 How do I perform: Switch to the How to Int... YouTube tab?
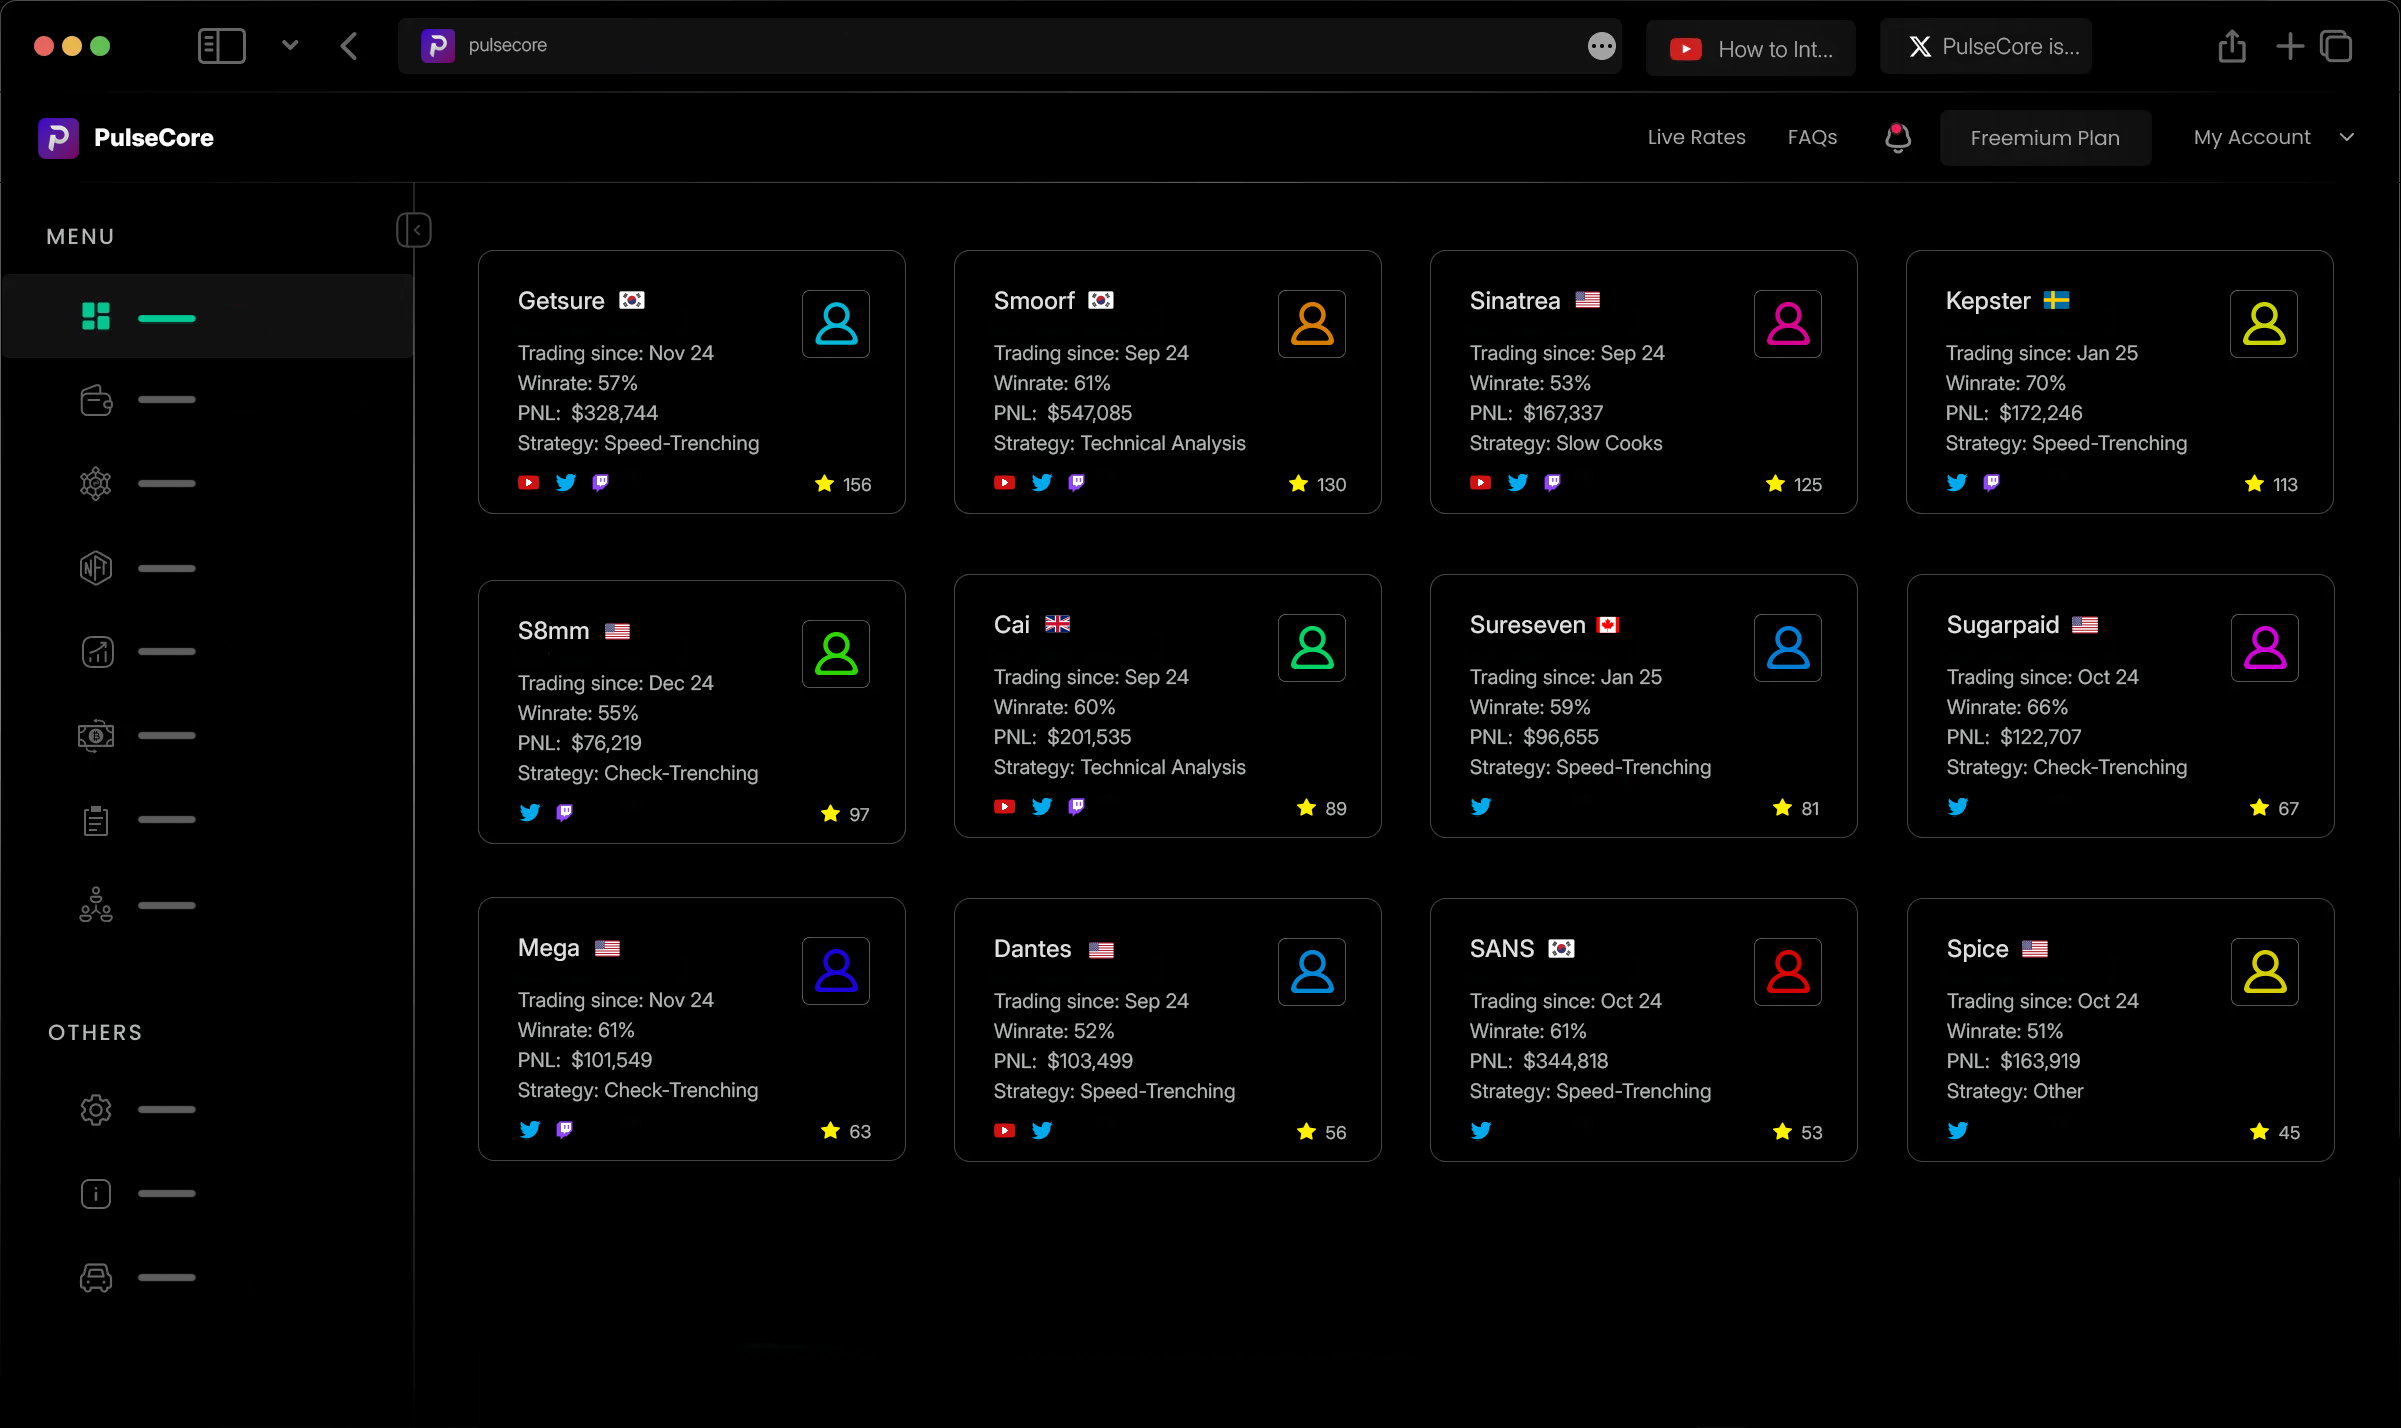1751,48
